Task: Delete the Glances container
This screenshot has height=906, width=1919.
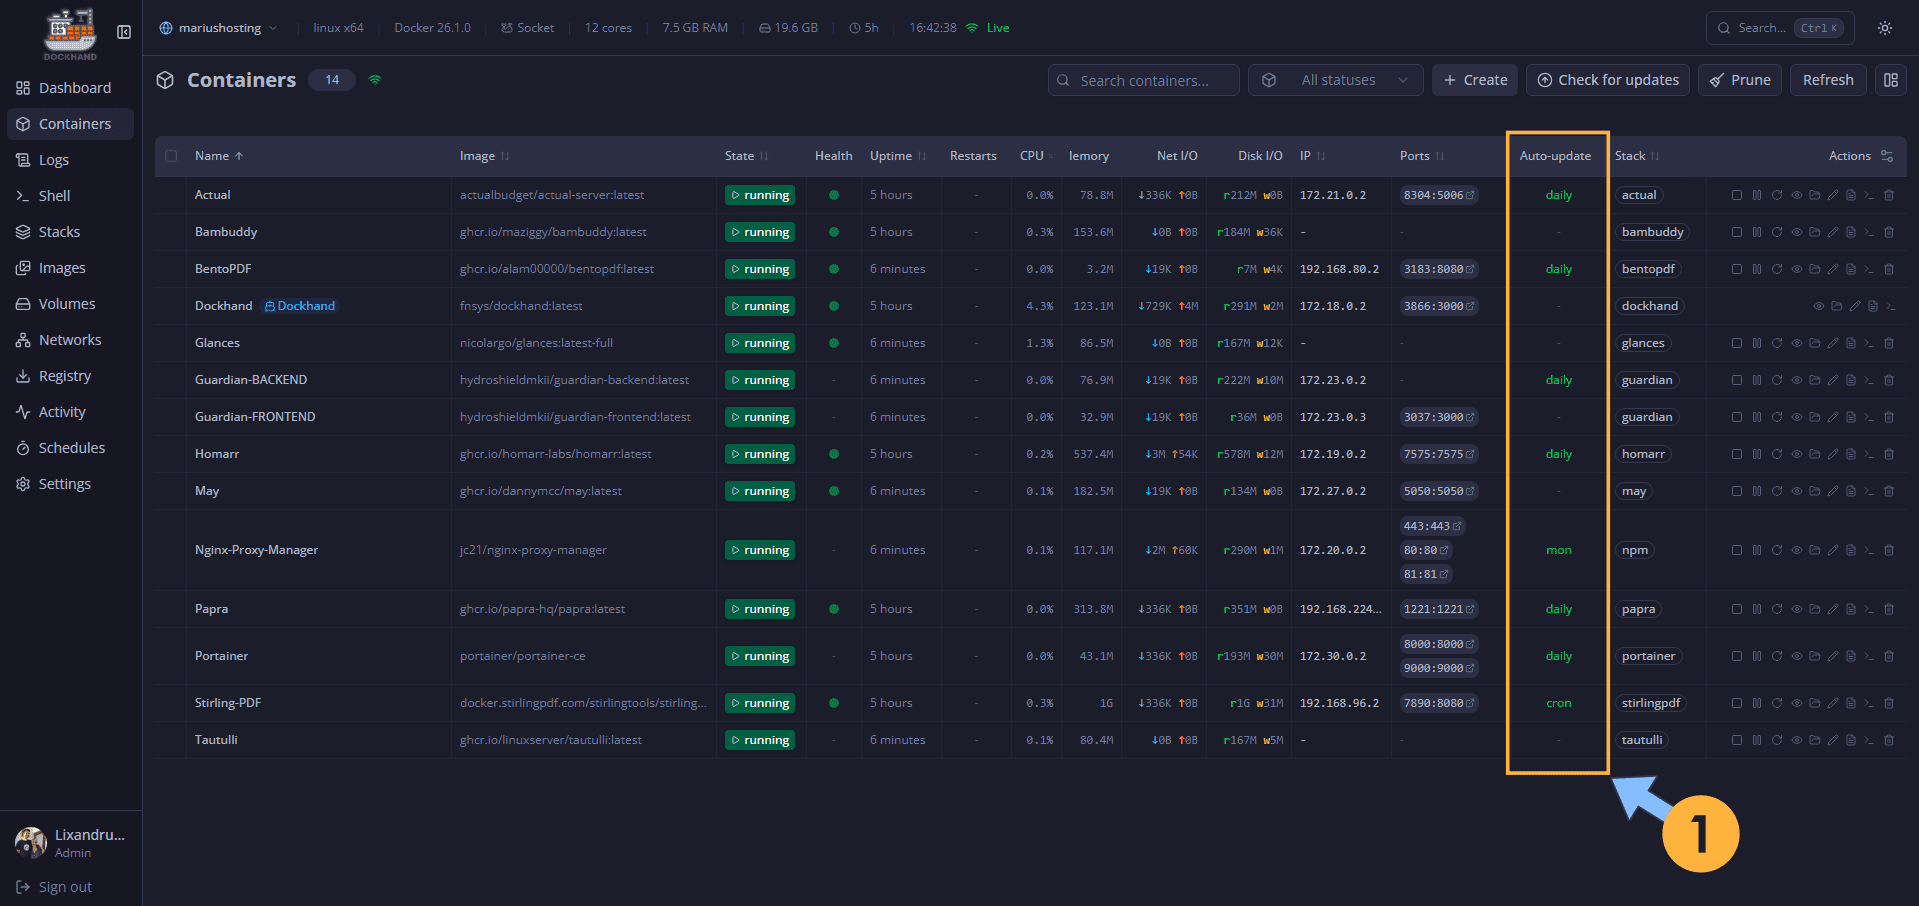Action: click(1889, 342)
